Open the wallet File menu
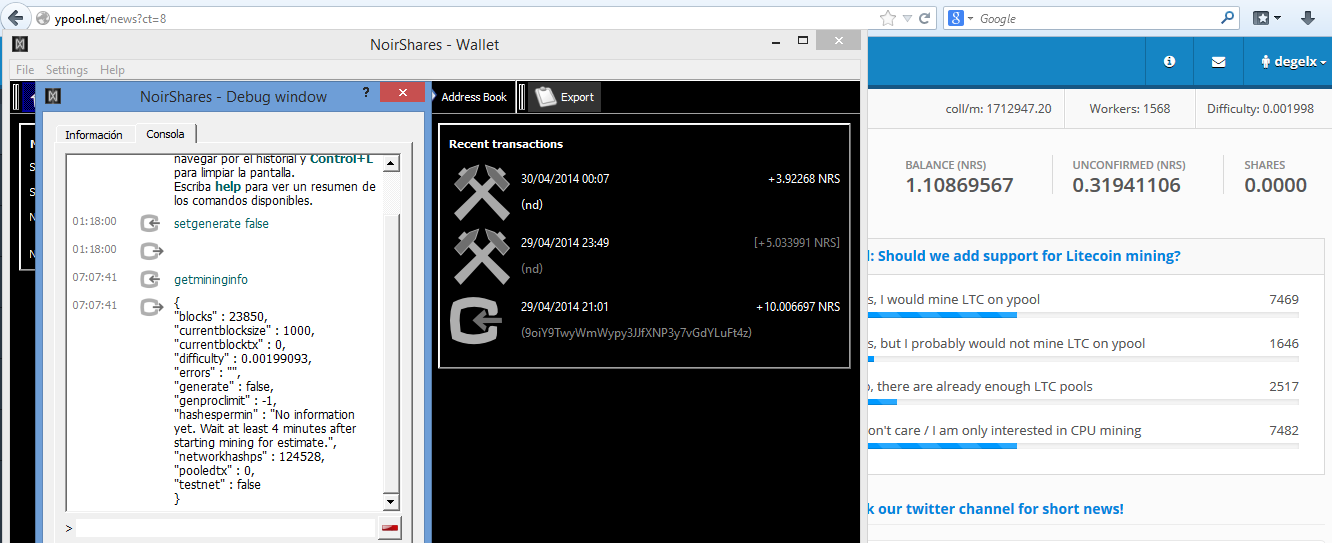 25,70
